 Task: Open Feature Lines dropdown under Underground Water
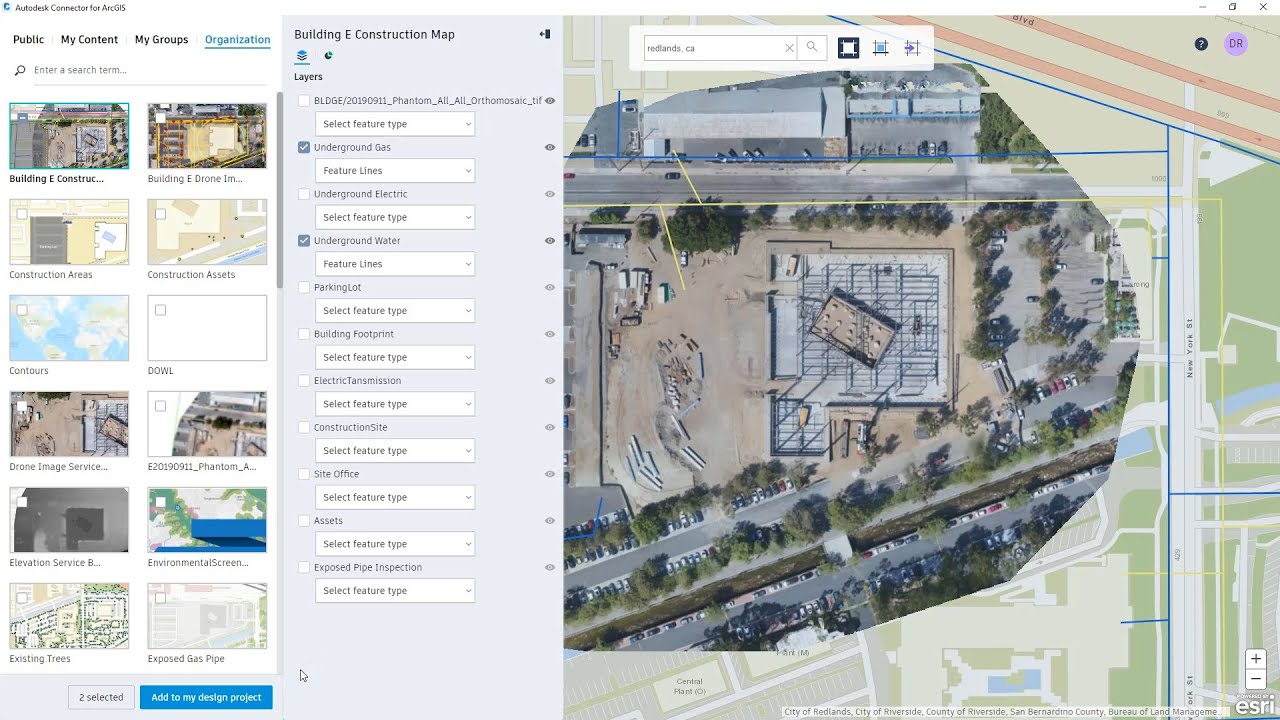click(395, 264)
